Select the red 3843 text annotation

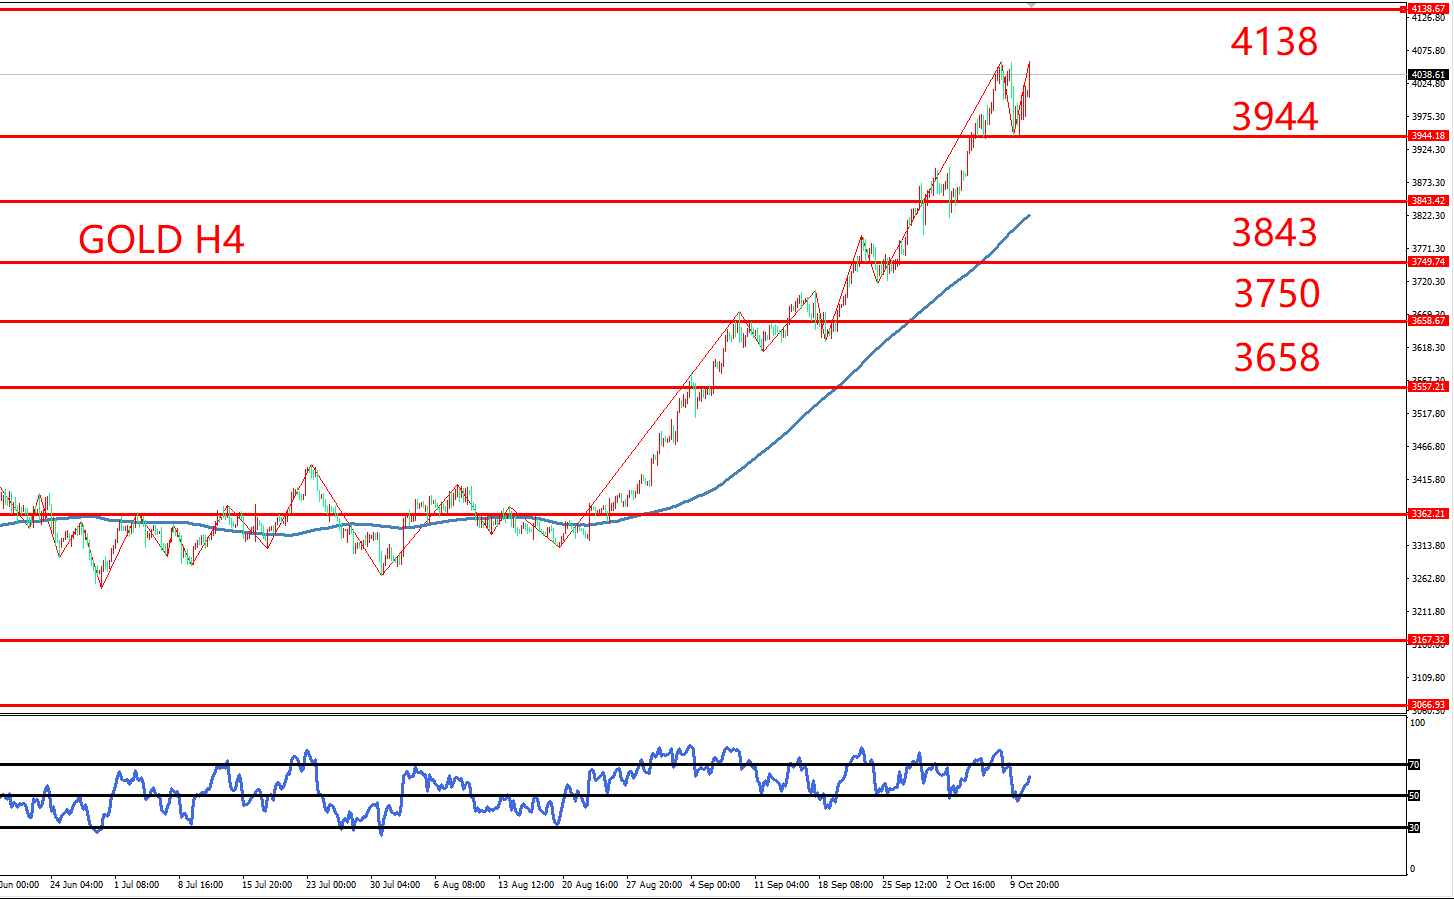pyautogui.click(x=1274, y=233)
